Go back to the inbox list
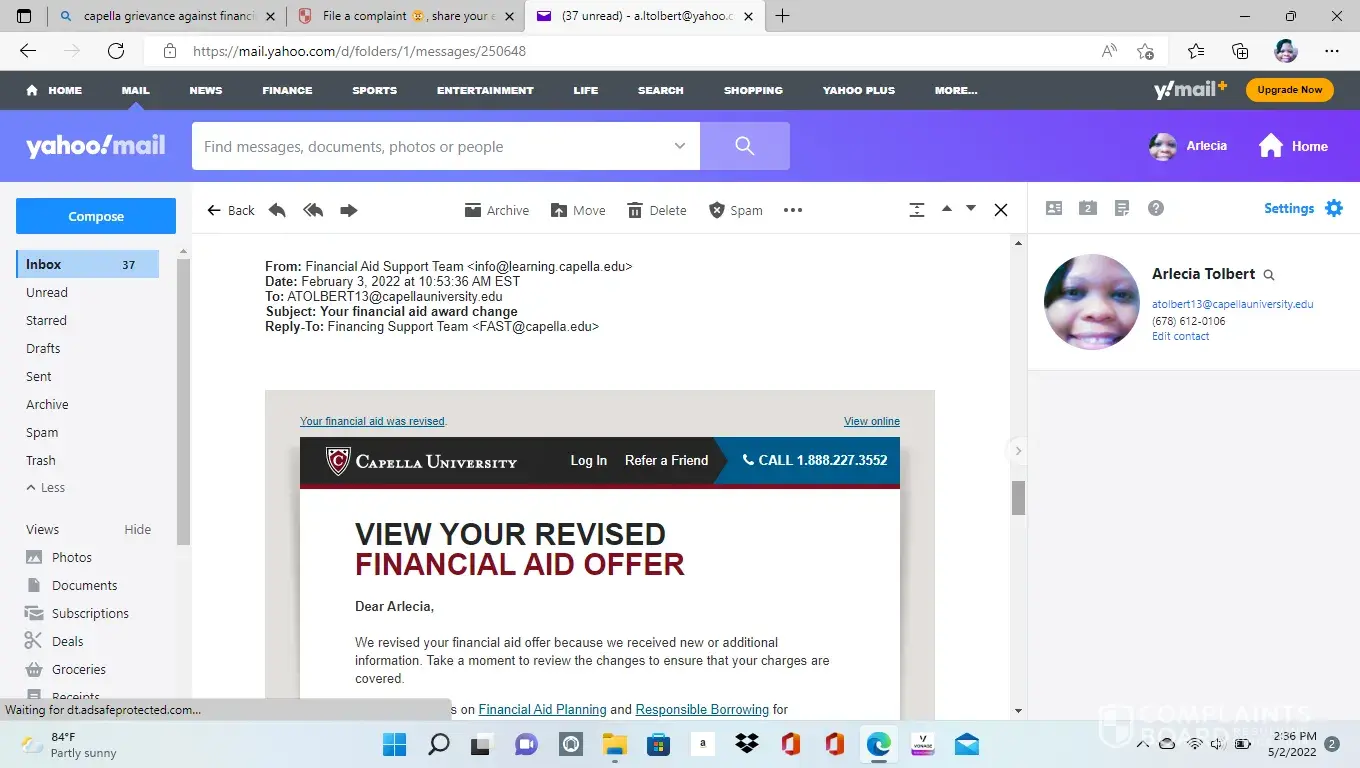 [x=231, y=210]
